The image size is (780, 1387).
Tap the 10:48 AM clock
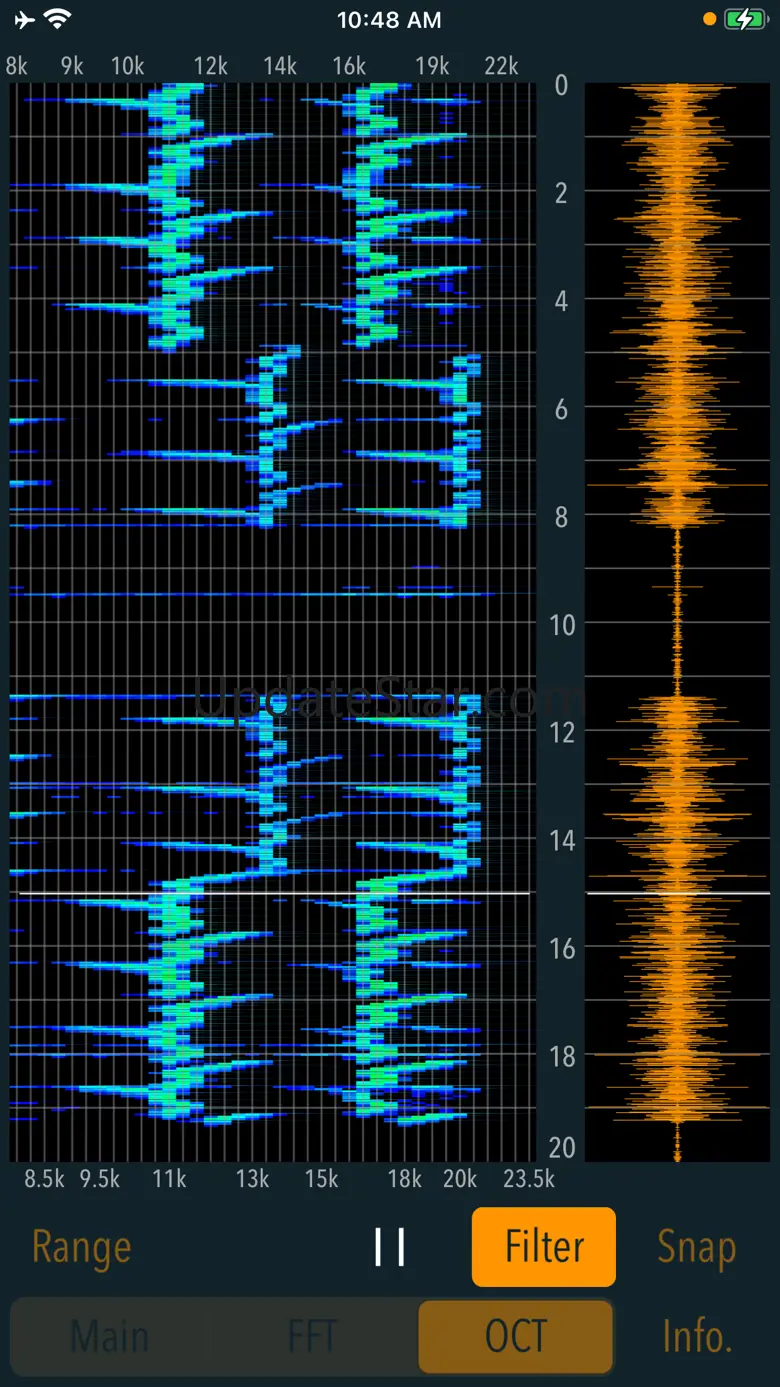(389, 19)
